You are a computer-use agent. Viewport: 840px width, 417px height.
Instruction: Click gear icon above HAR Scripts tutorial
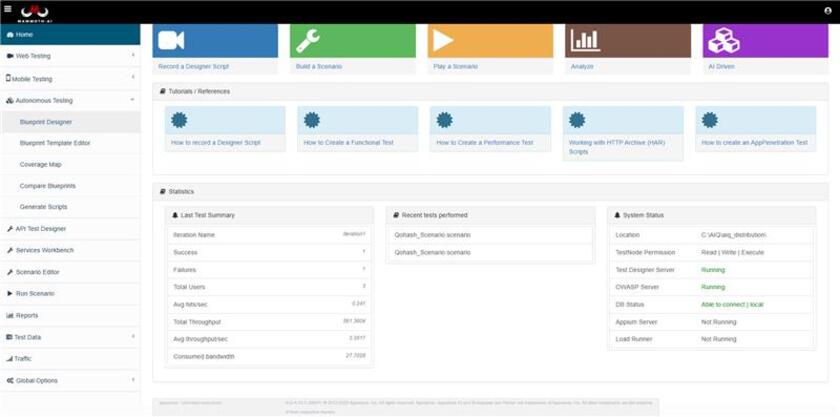[577, 120]
